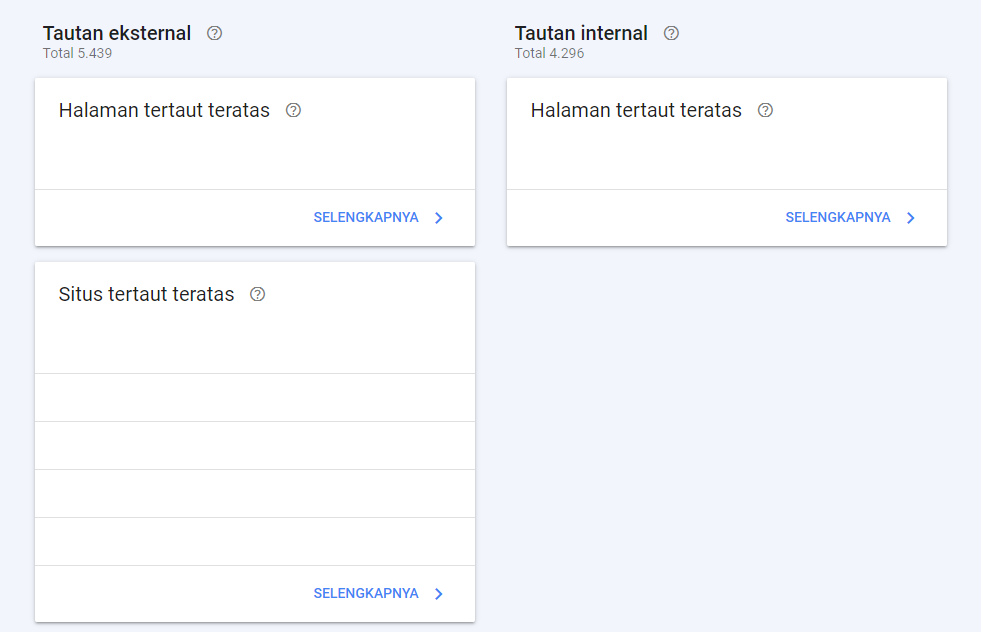The image size is (981, 632).
Task: Open help for internal Halaman tertaut teratas
Action: [x=765, y=110]
